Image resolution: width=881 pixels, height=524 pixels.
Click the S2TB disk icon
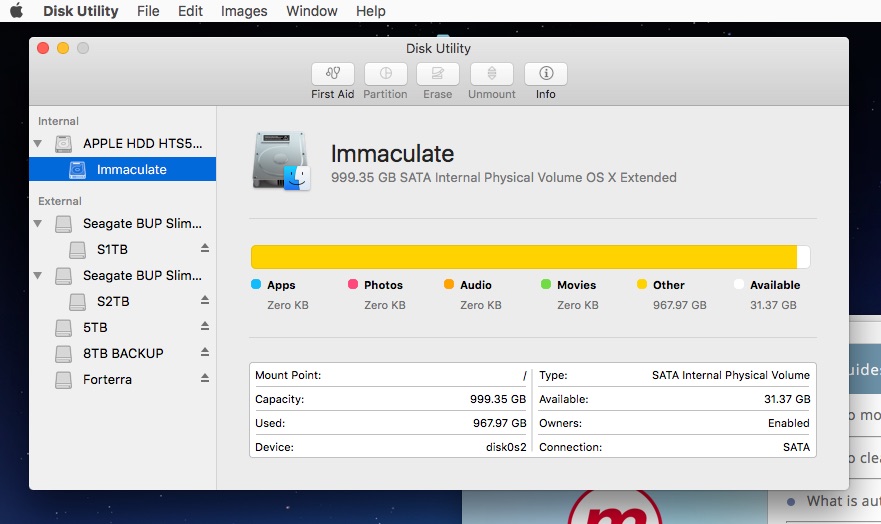click(78, 302)
